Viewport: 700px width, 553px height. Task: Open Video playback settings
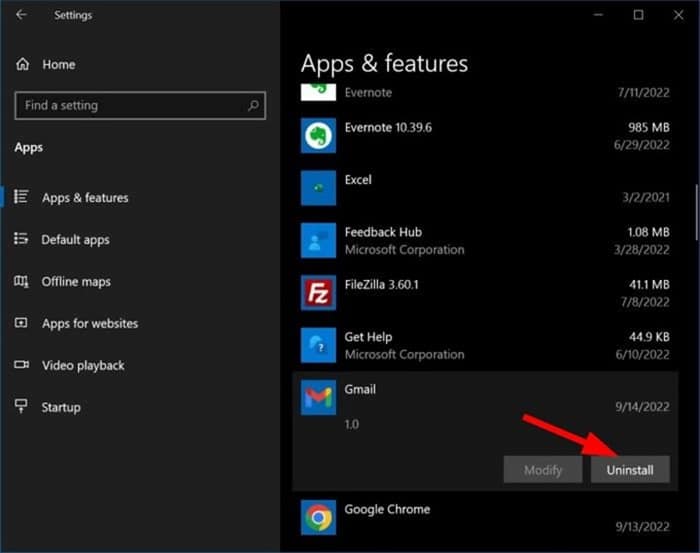83,366
